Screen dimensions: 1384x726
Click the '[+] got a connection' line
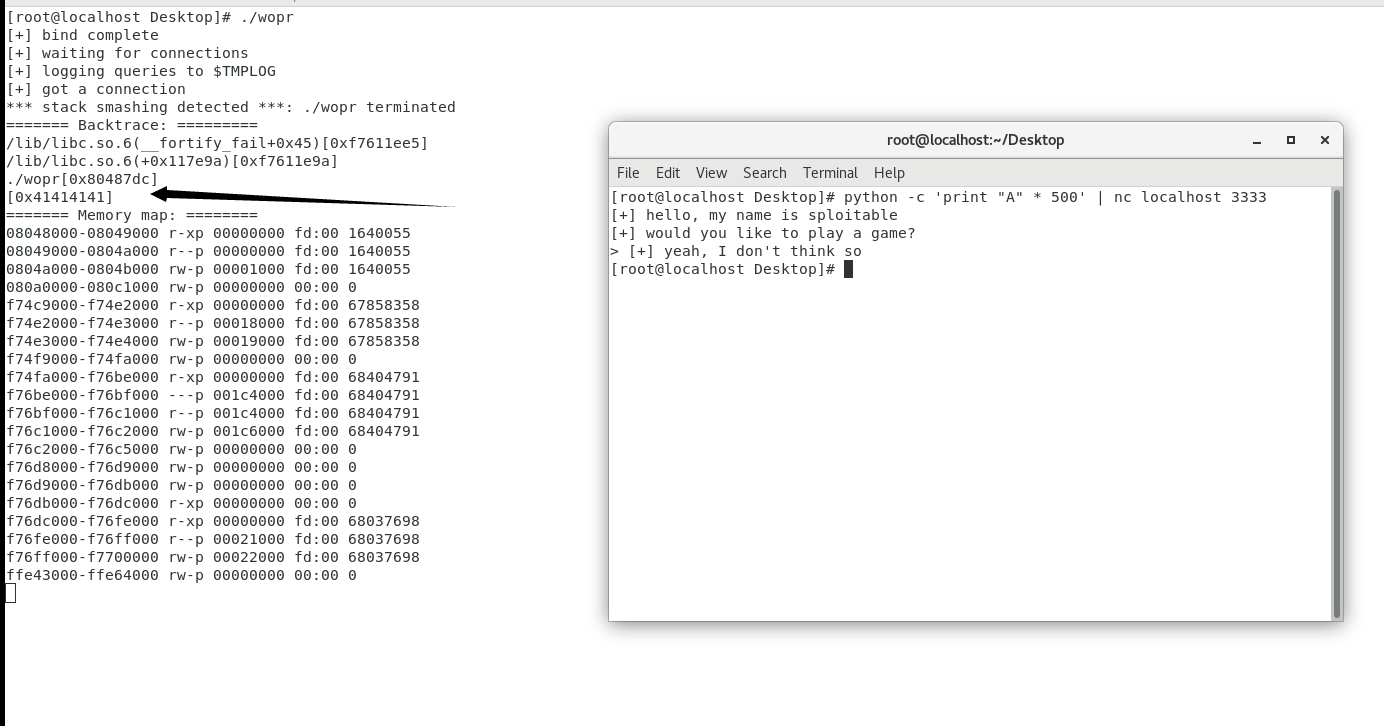pos(96,89)
